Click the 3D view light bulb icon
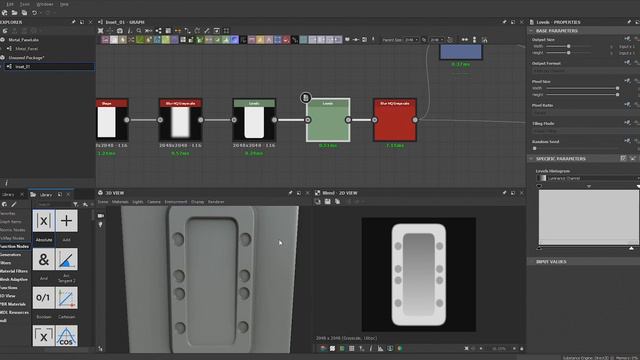 coord(100,225)
